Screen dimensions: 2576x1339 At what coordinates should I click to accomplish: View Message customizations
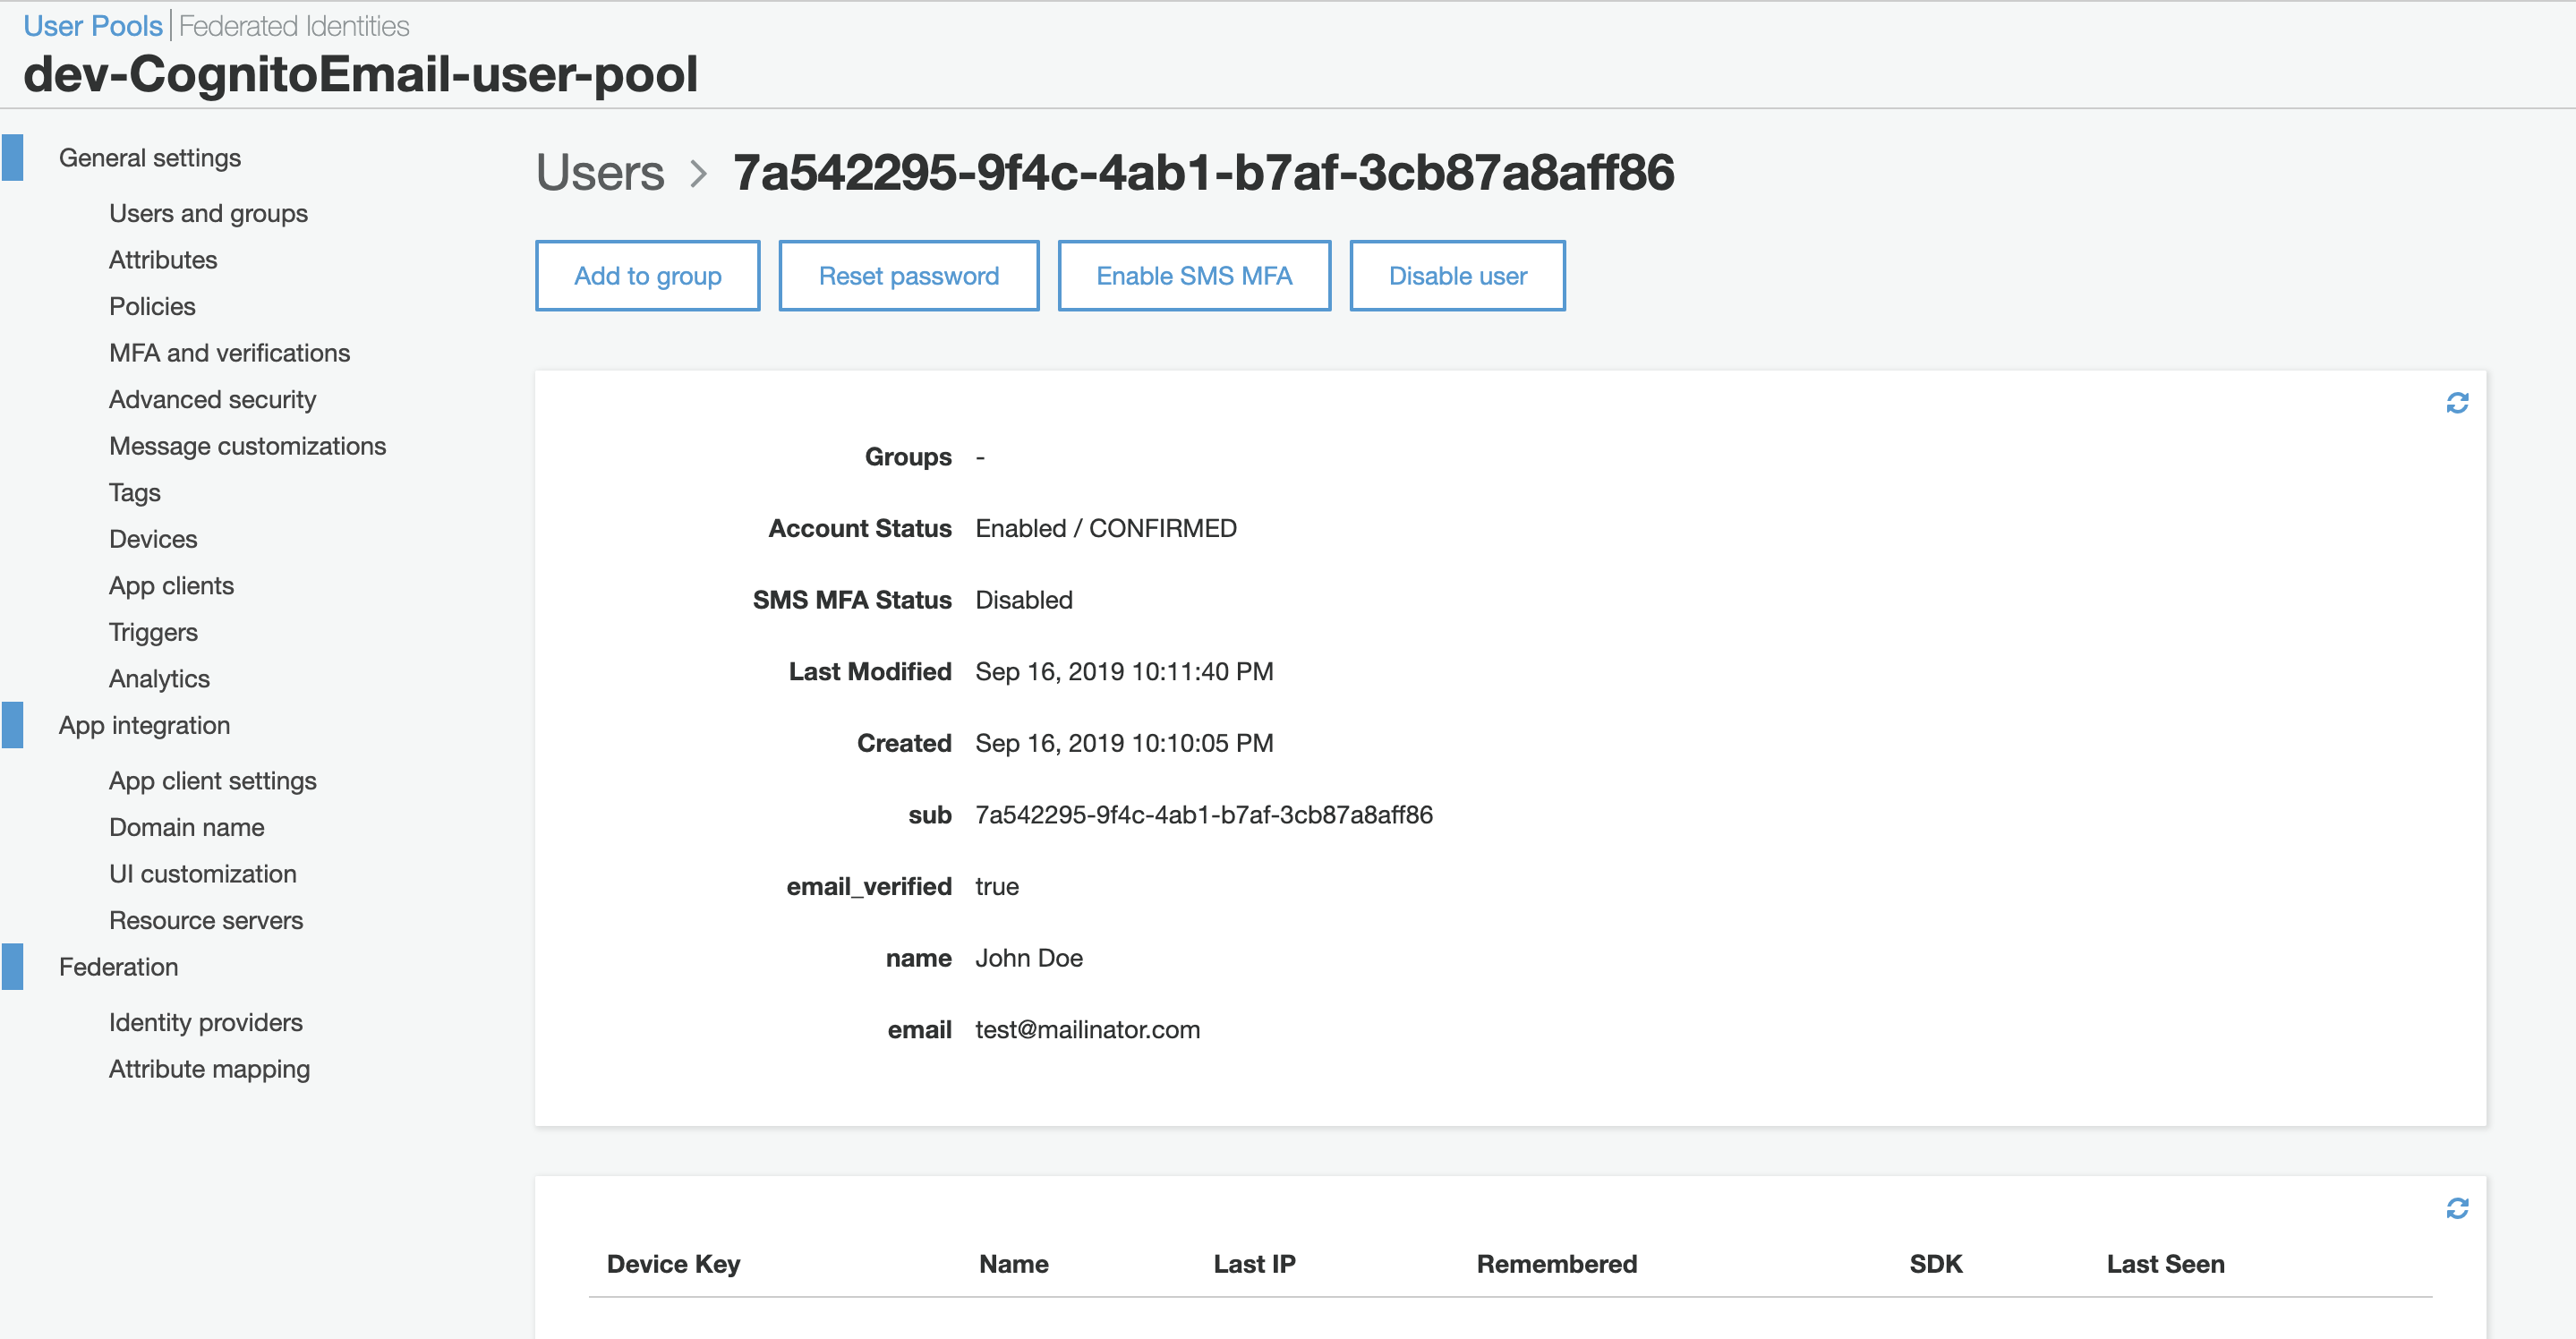[x=247, y=446]
